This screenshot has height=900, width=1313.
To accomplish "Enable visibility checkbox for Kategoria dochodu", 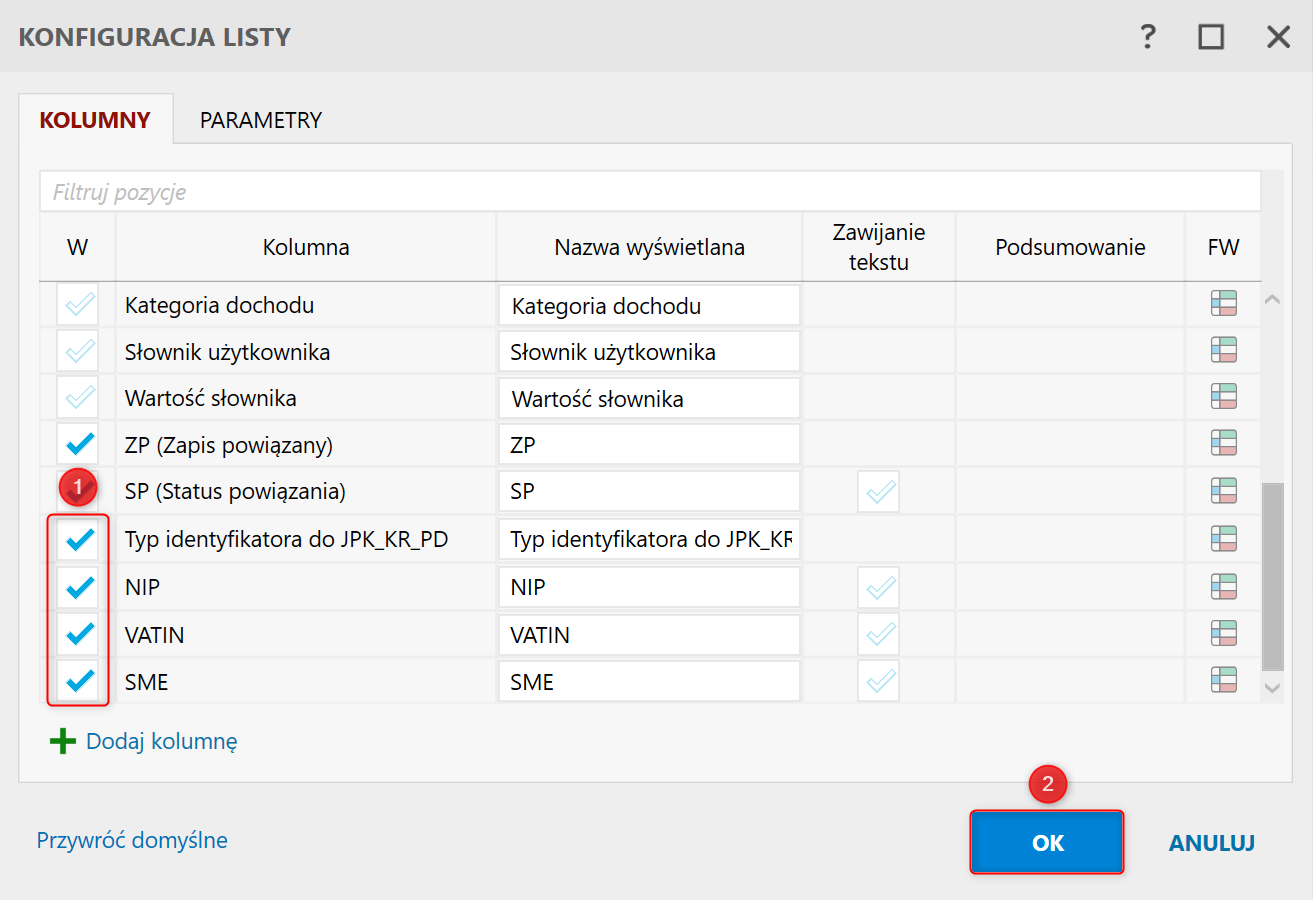I will [78, 304].
